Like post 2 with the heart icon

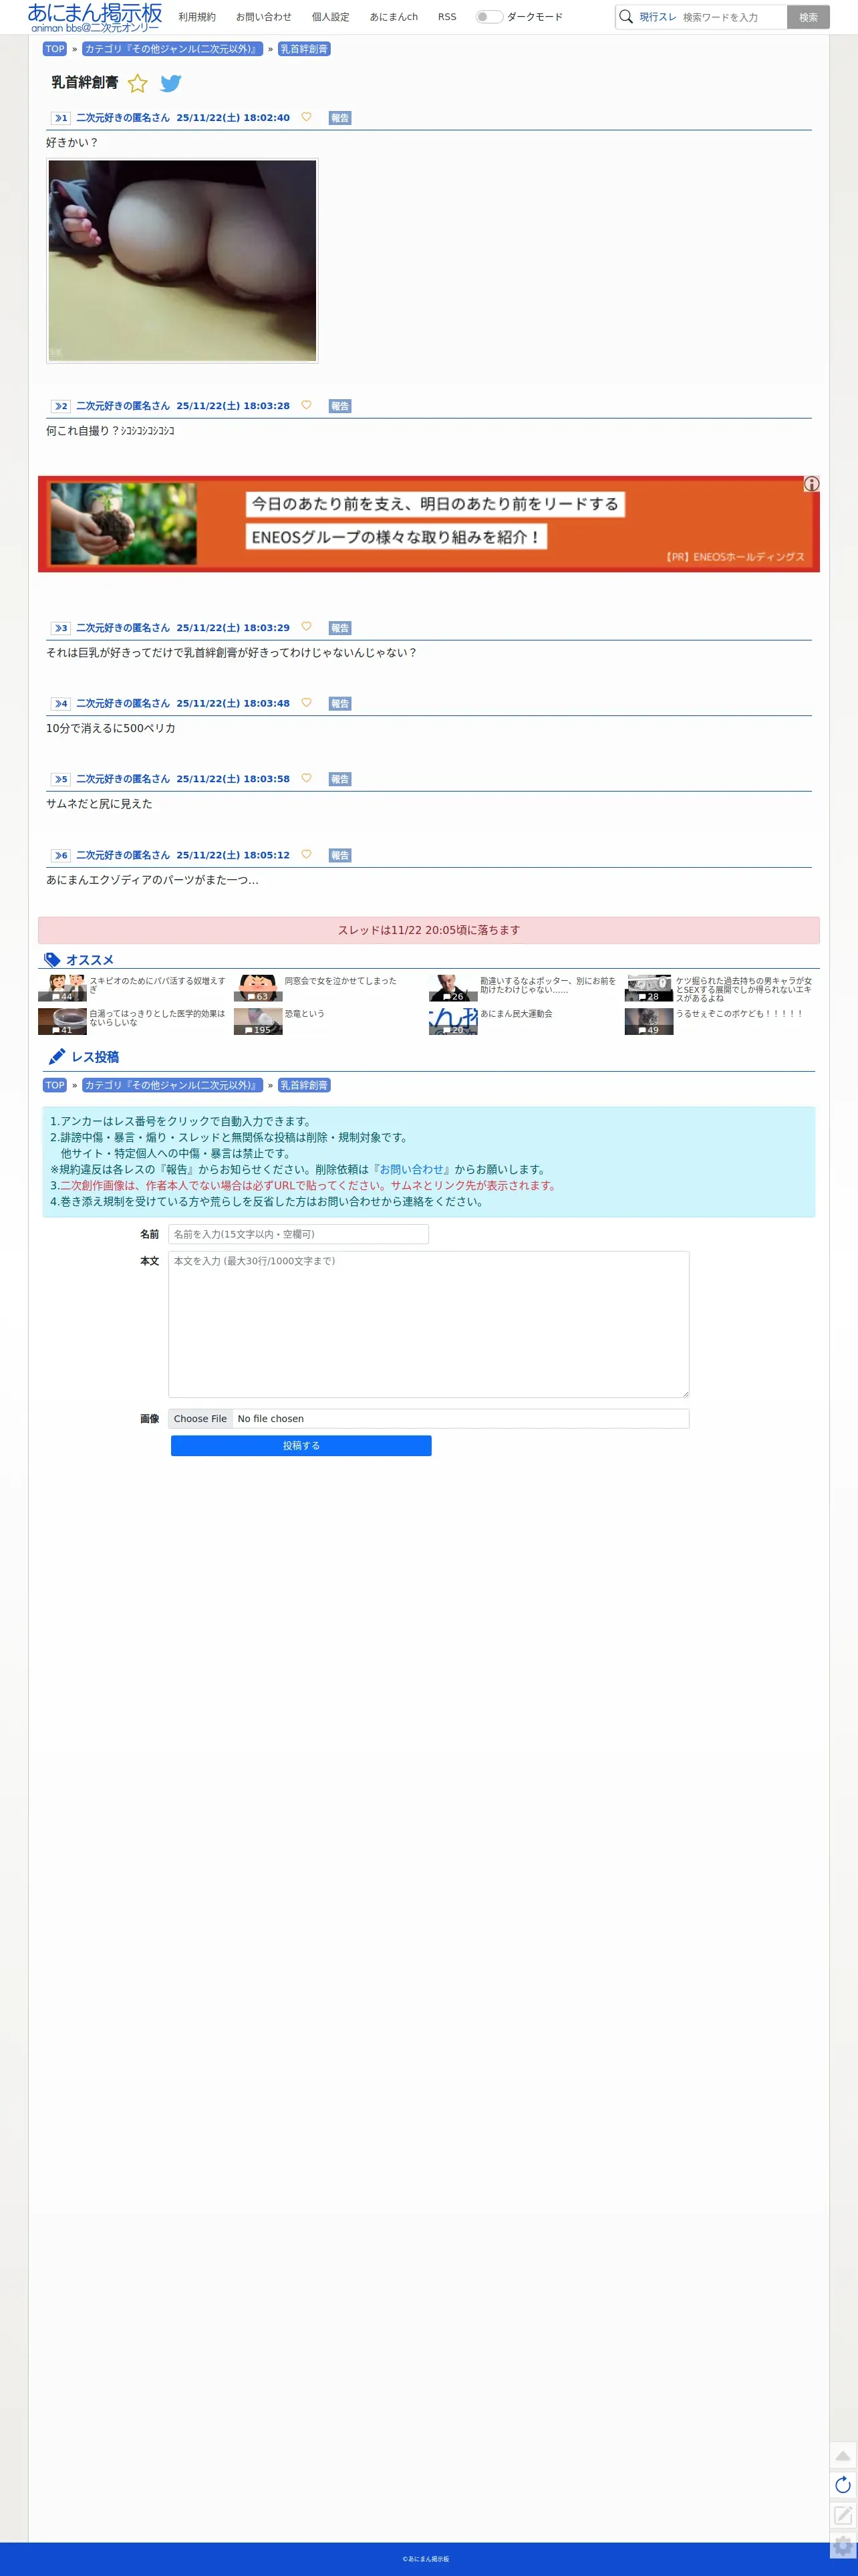306,405
